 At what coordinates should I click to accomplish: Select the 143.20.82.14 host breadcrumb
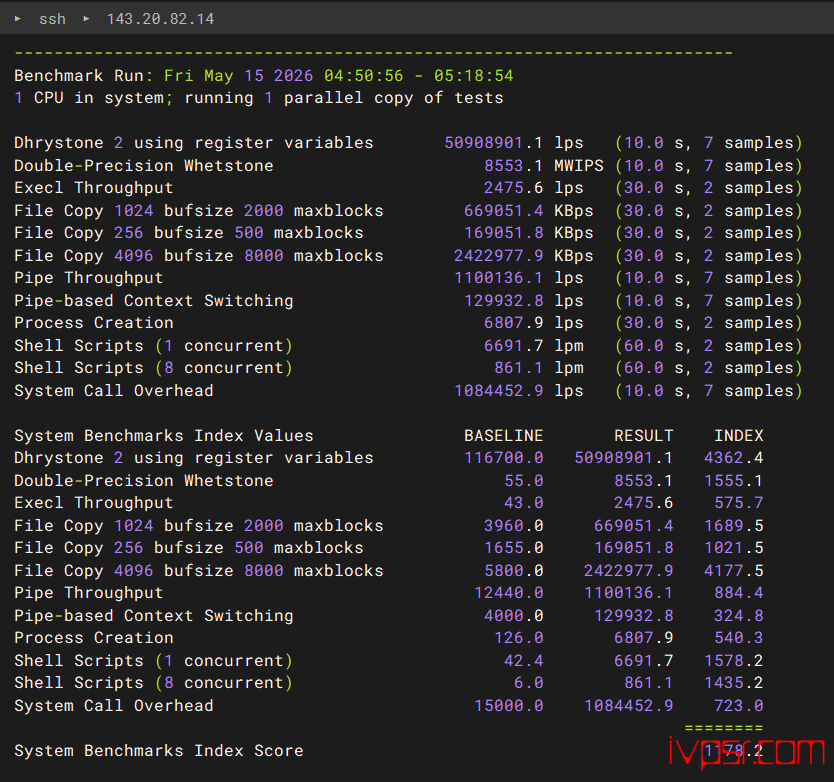pos(161,19)
